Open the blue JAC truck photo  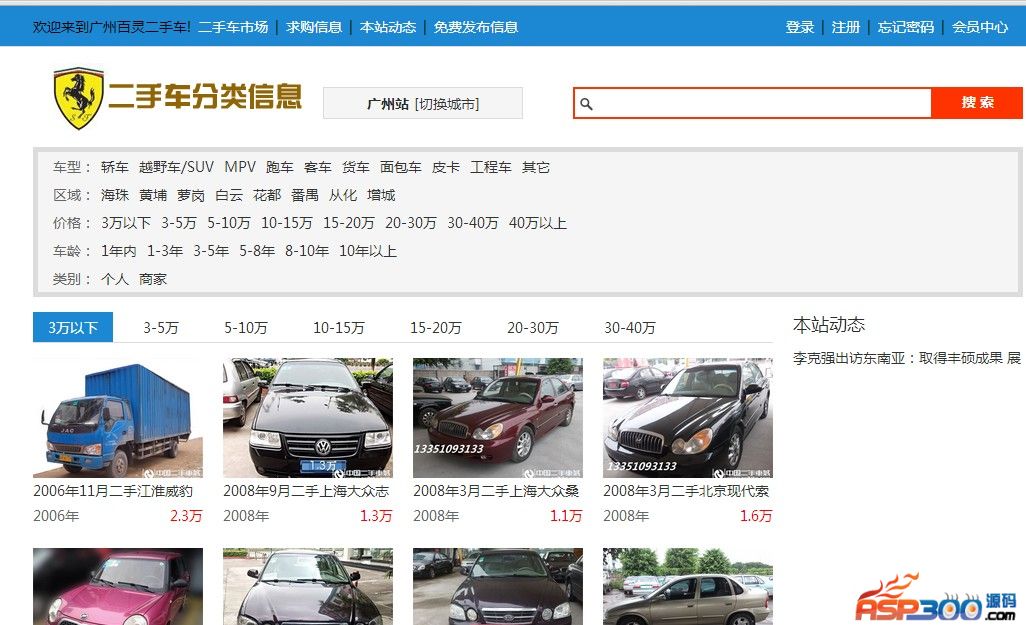coord(118,418)
